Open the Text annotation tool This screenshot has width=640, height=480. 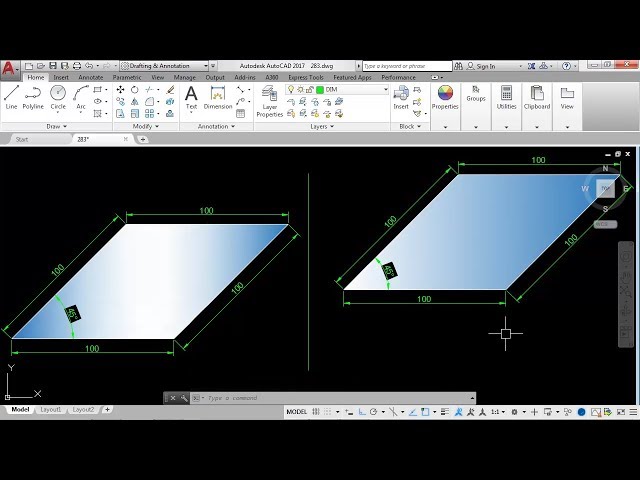coord(191,96)
